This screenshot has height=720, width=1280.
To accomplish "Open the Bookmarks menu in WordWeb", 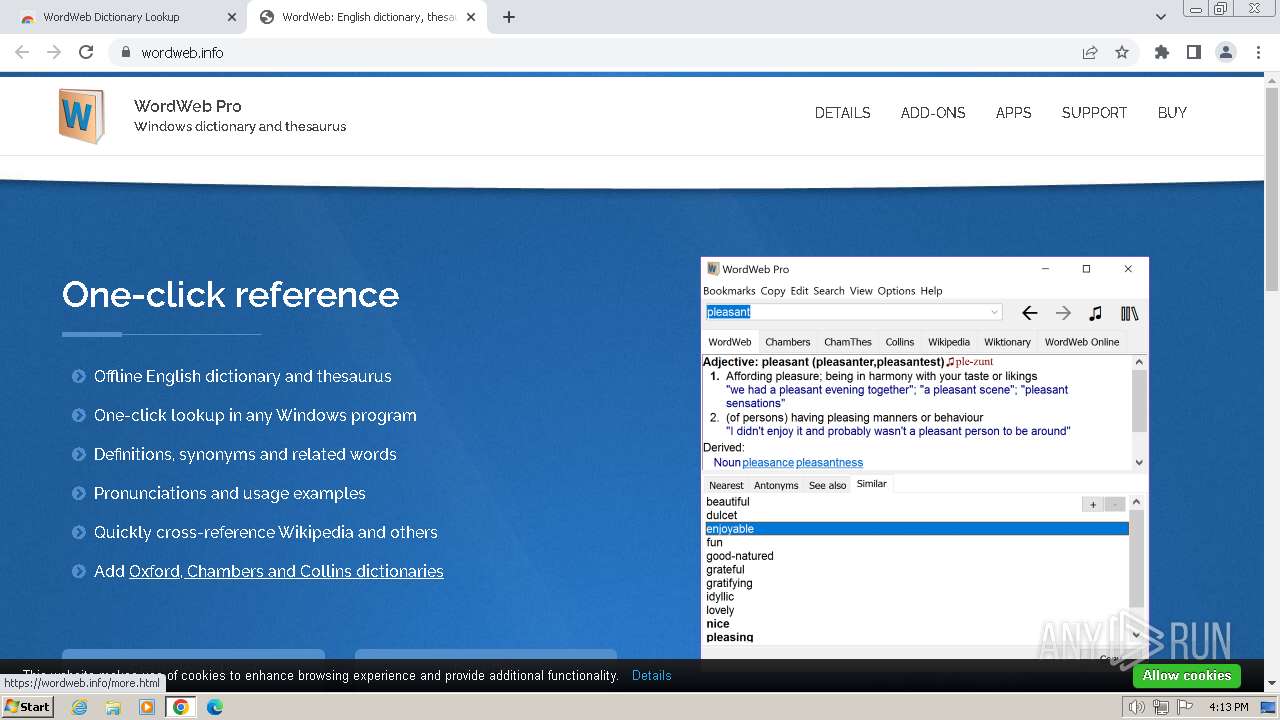I will [x=729, y=291].
